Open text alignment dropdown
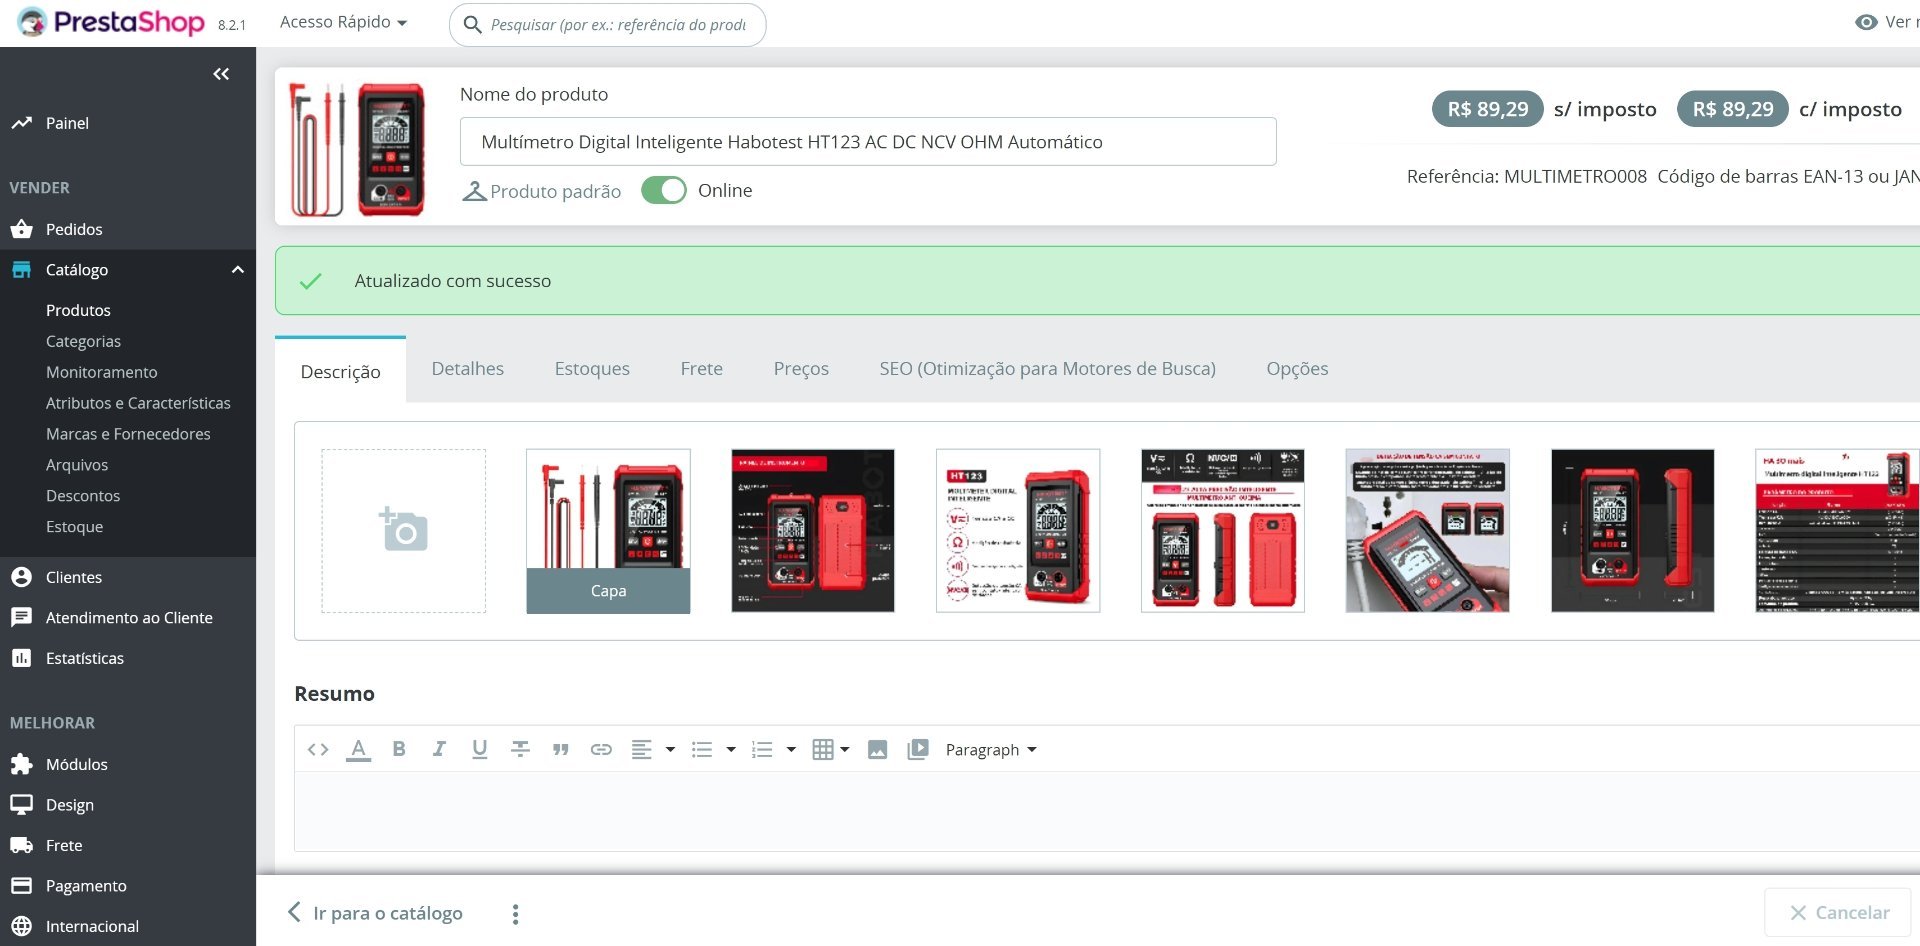The width and height of the screenshot is (1920, 946). tap(653, 750)
